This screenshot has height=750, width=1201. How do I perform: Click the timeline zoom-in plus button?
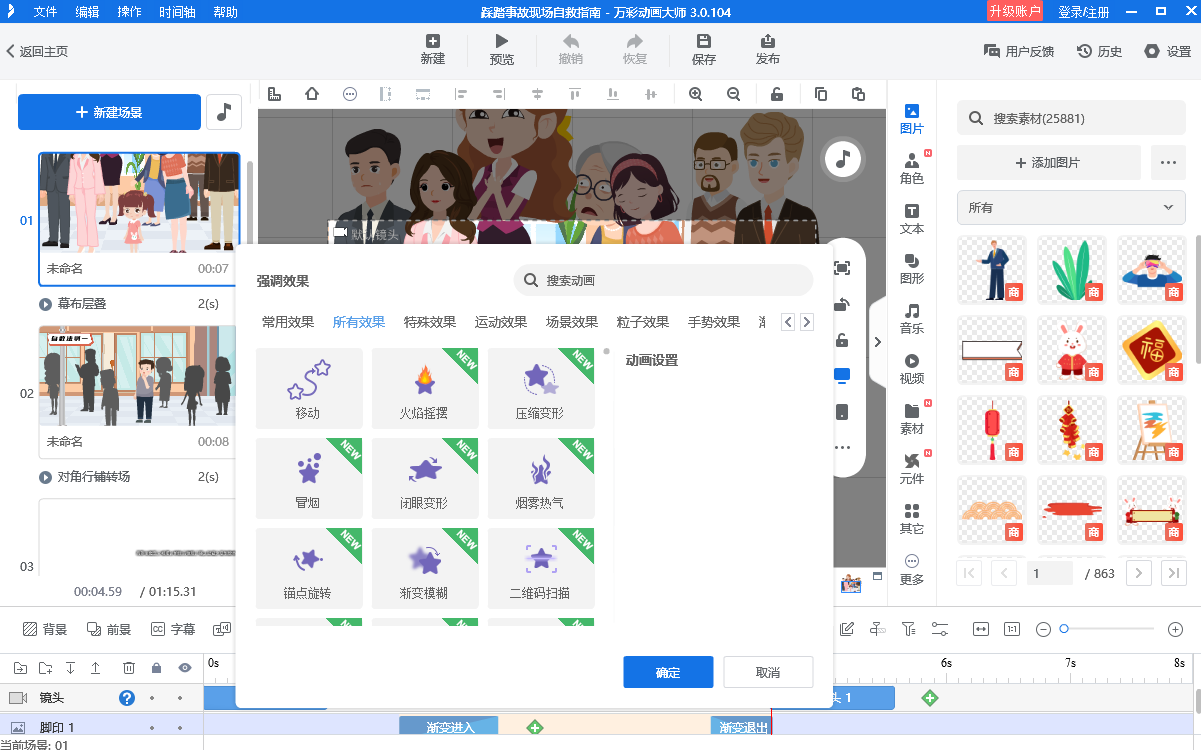coord(1175,629)
